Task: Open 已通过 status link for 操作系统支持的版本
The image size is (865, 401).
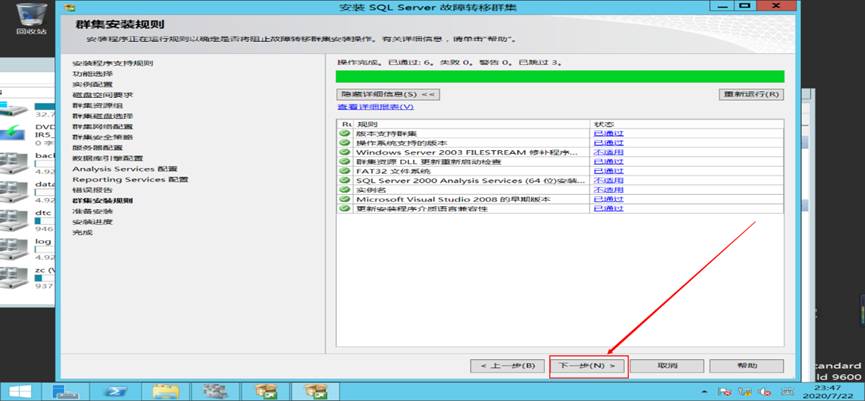Action: pyautogui.click(x=608, y=143)
